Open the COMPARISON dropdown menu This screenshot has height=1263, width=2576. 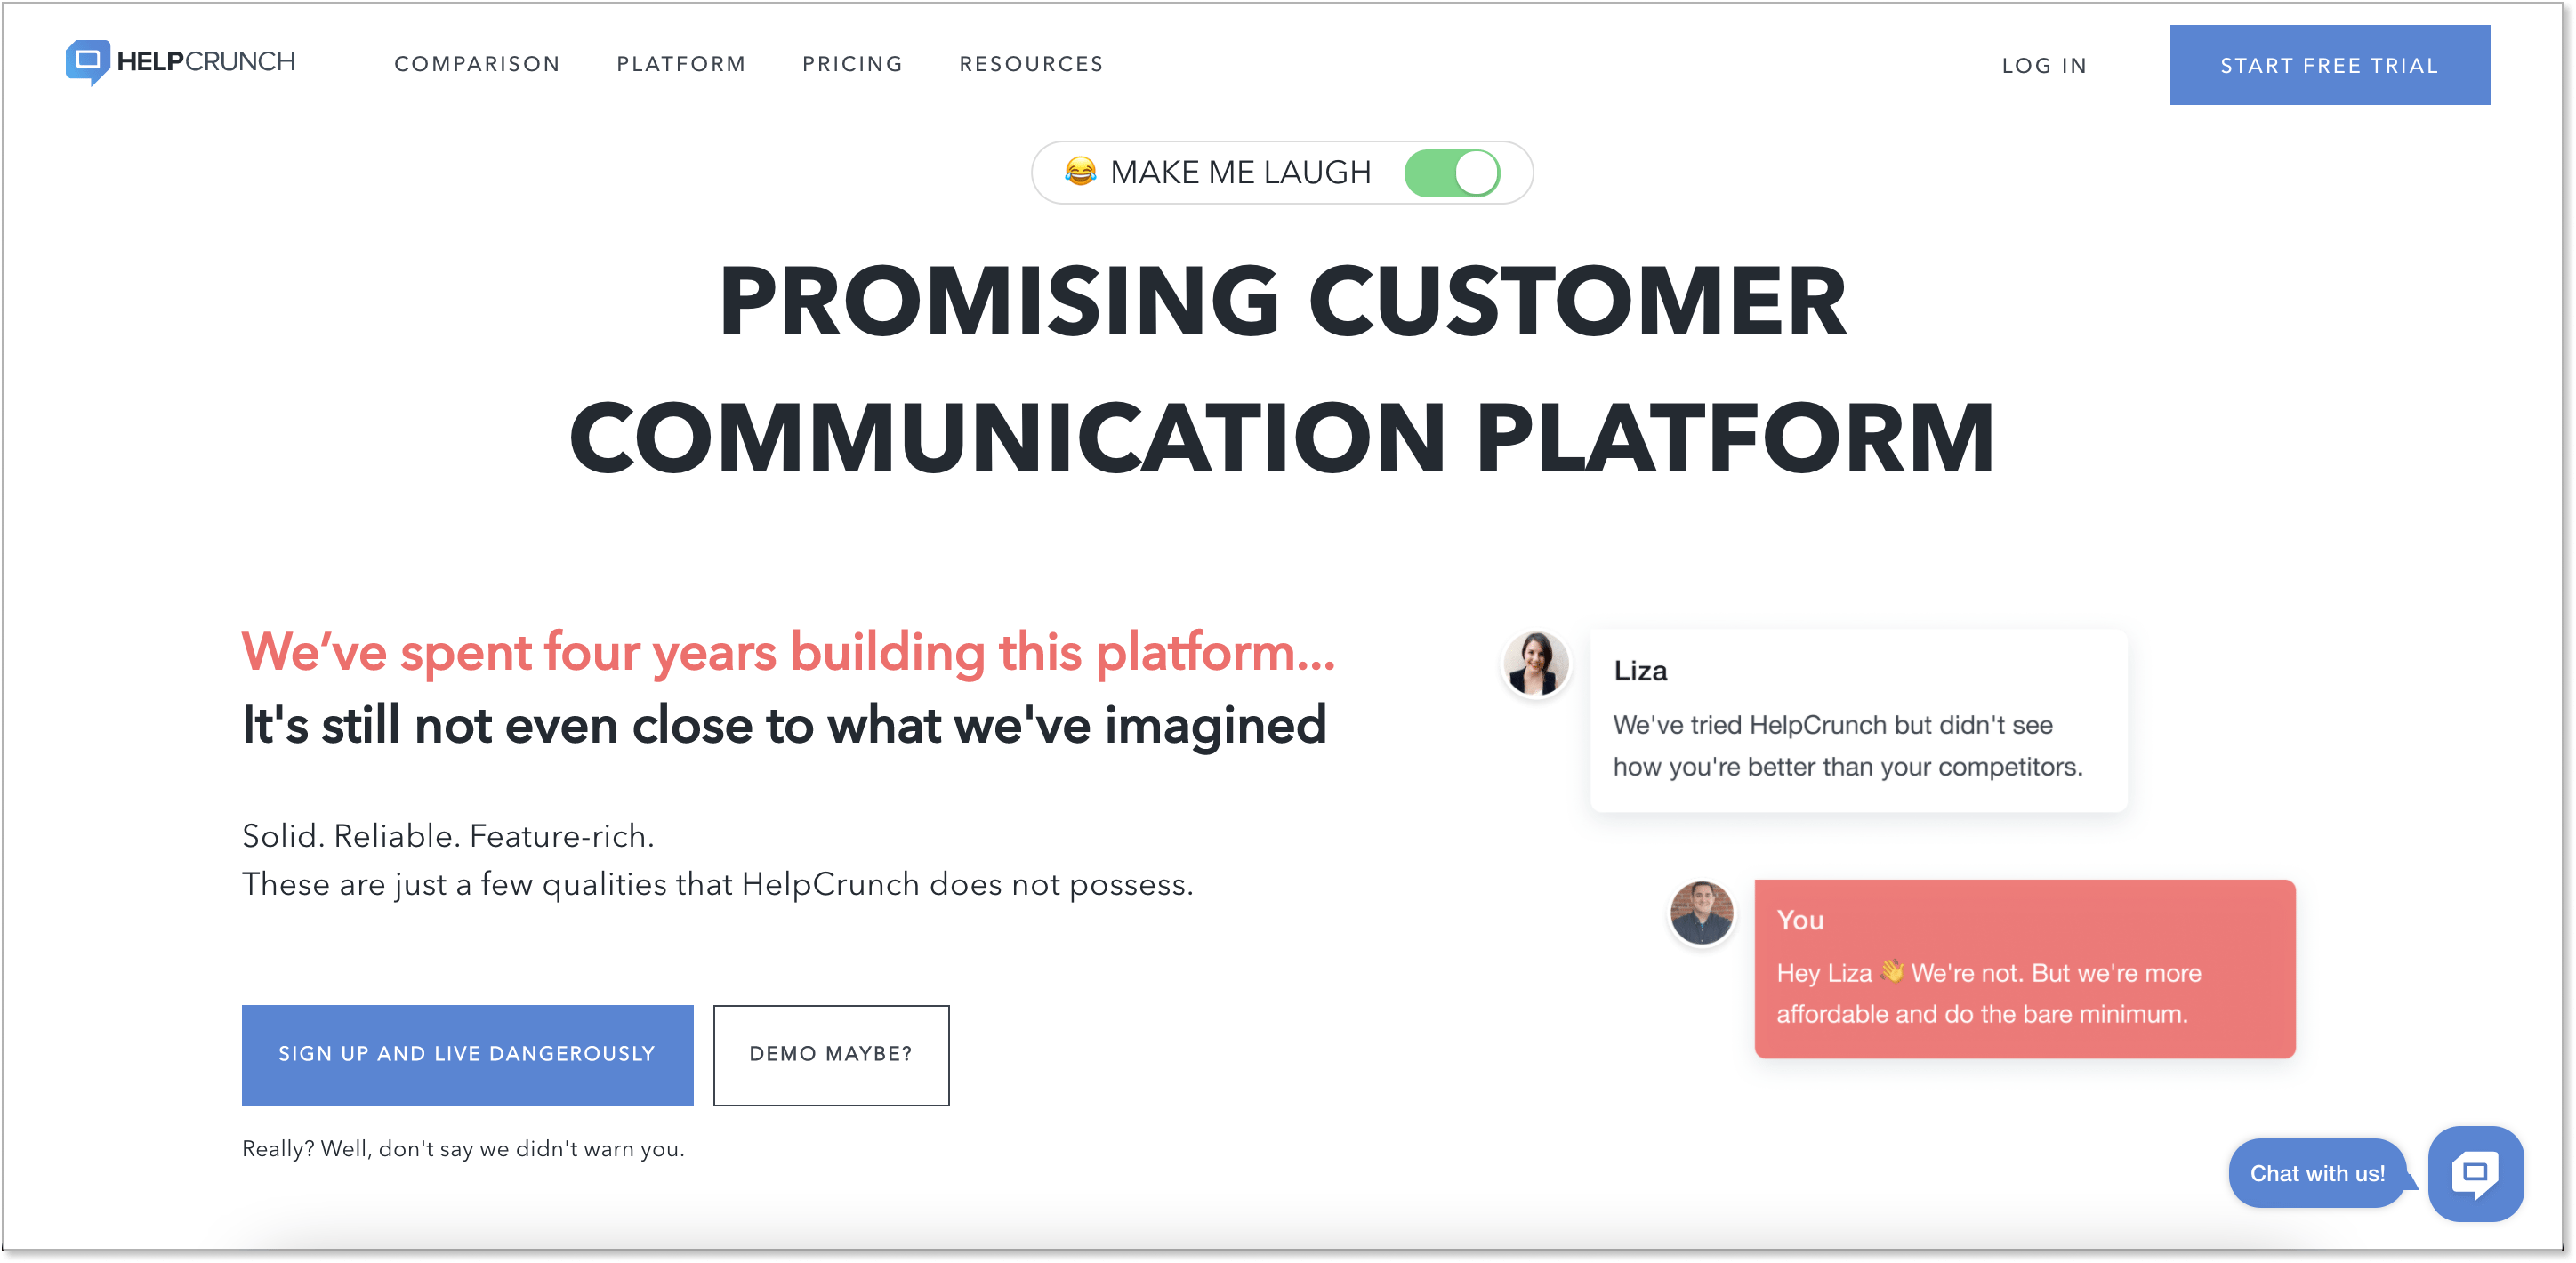tap(477, 66)
